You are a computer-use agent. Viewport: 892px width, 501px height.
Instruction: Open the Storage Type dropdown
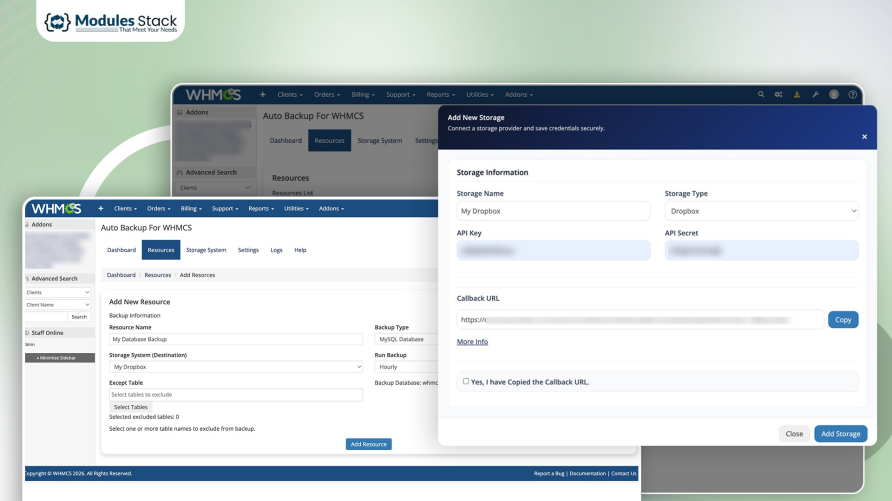(761, 211)
